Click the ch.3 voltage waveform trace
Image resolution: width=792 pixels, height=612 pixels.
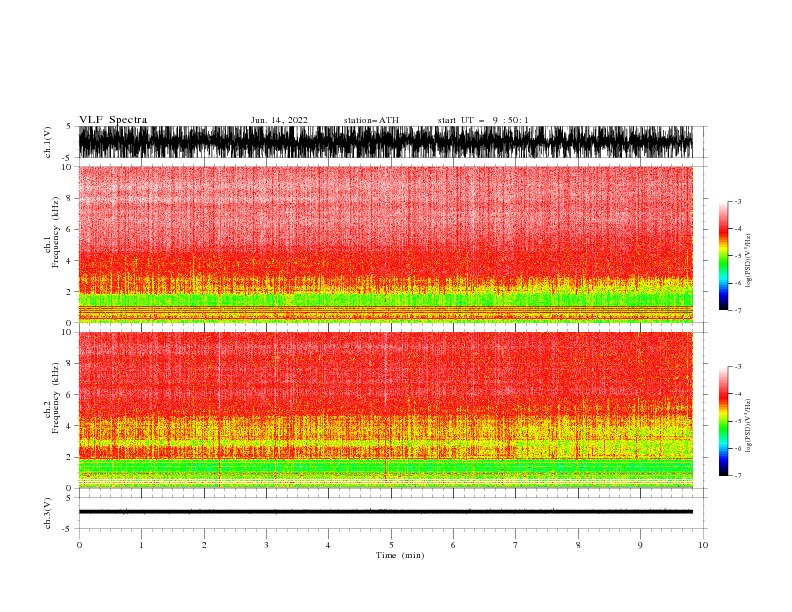(x=385, y=512)
